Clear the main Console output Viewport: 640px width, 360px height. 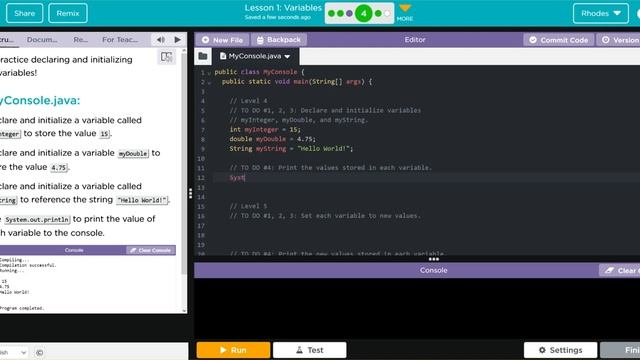point(620,270)
